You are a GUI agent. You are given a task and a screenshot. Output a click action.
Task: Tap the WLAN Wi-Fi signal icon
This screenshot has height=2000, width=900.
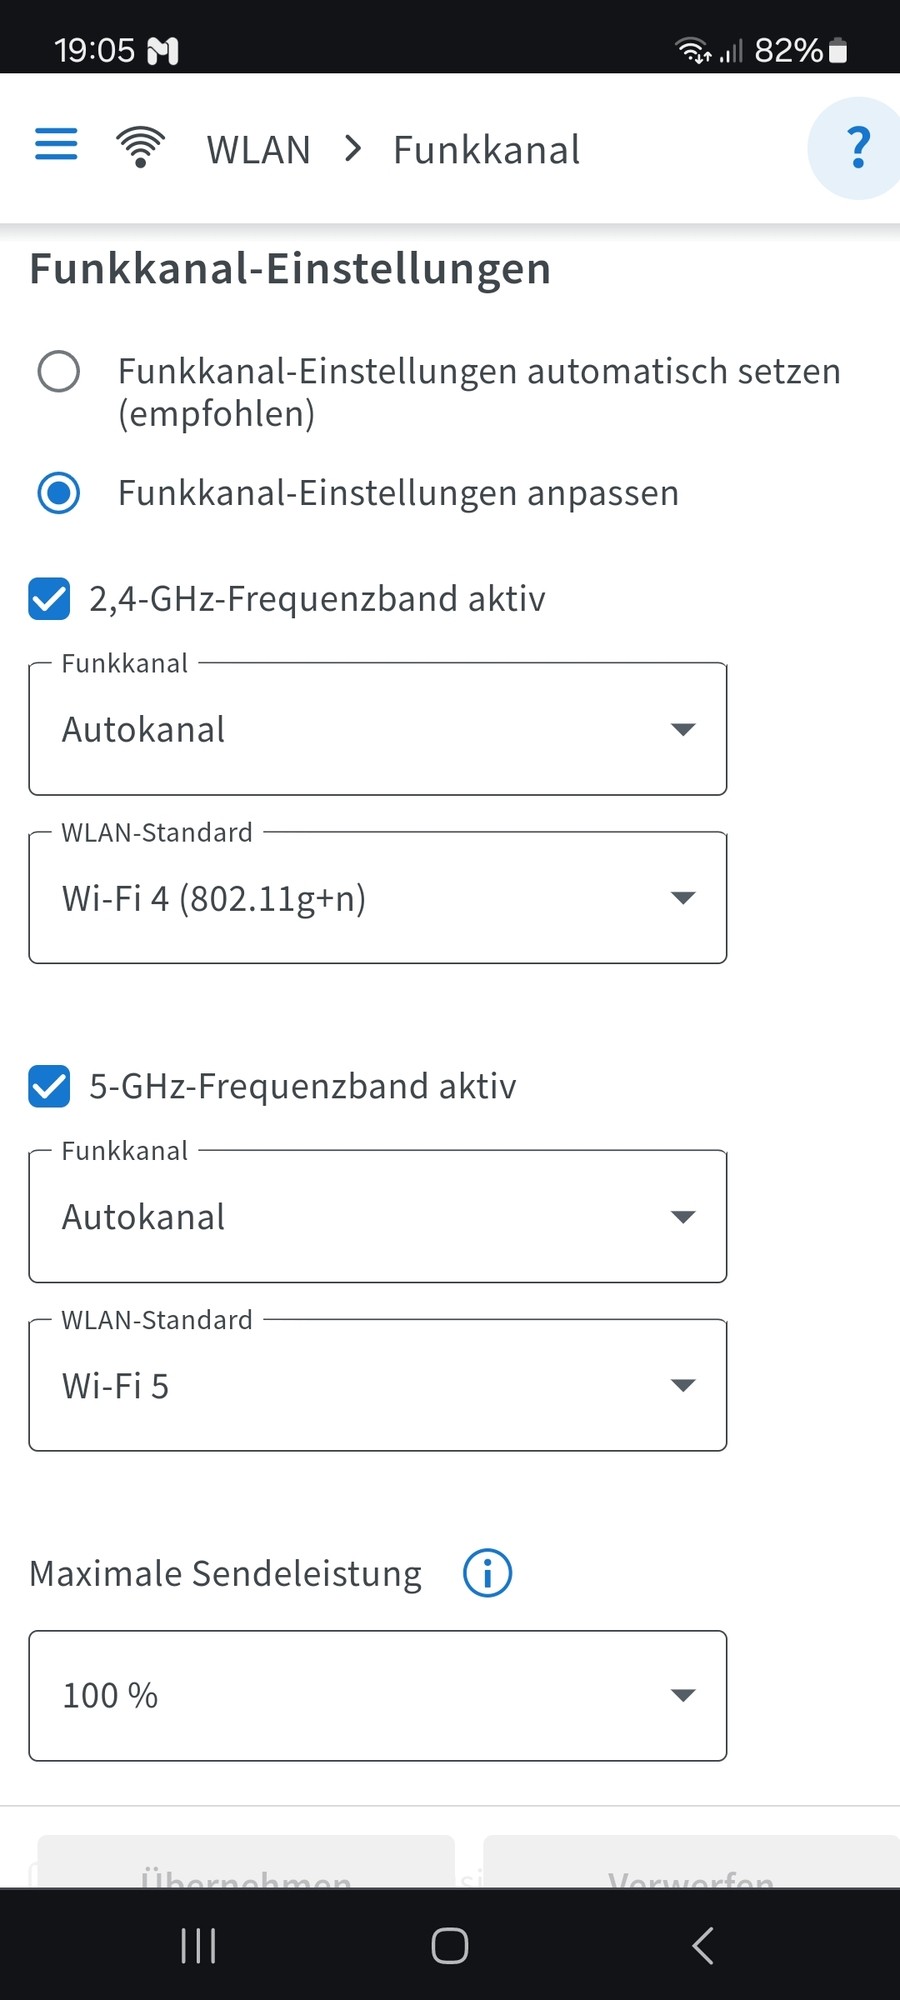[x=141, y=147]
